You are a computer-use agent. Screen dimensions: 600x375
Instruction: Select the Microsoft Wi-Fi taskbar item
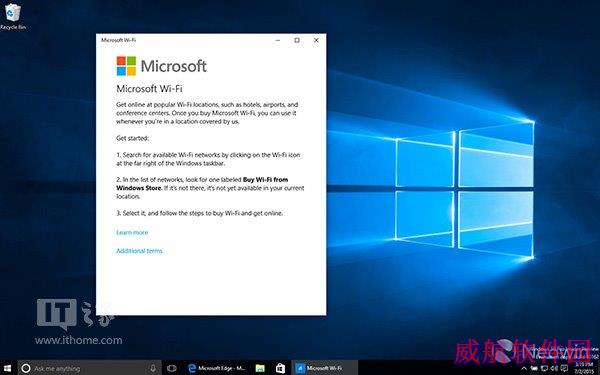pyautogui.click(x=324, y=368)
